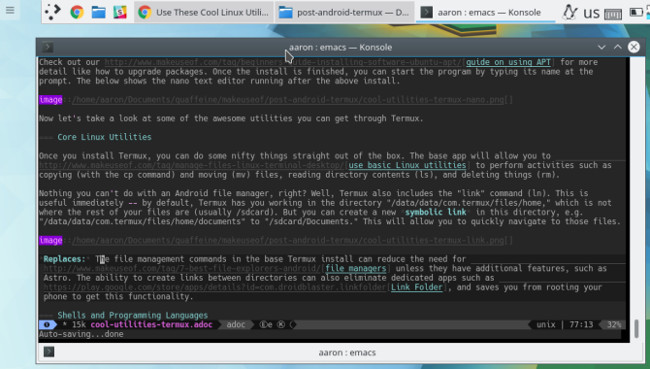Screen dimensions: 650x369
Task: Click the '15k' file size in the modeline
Action: 79,325
